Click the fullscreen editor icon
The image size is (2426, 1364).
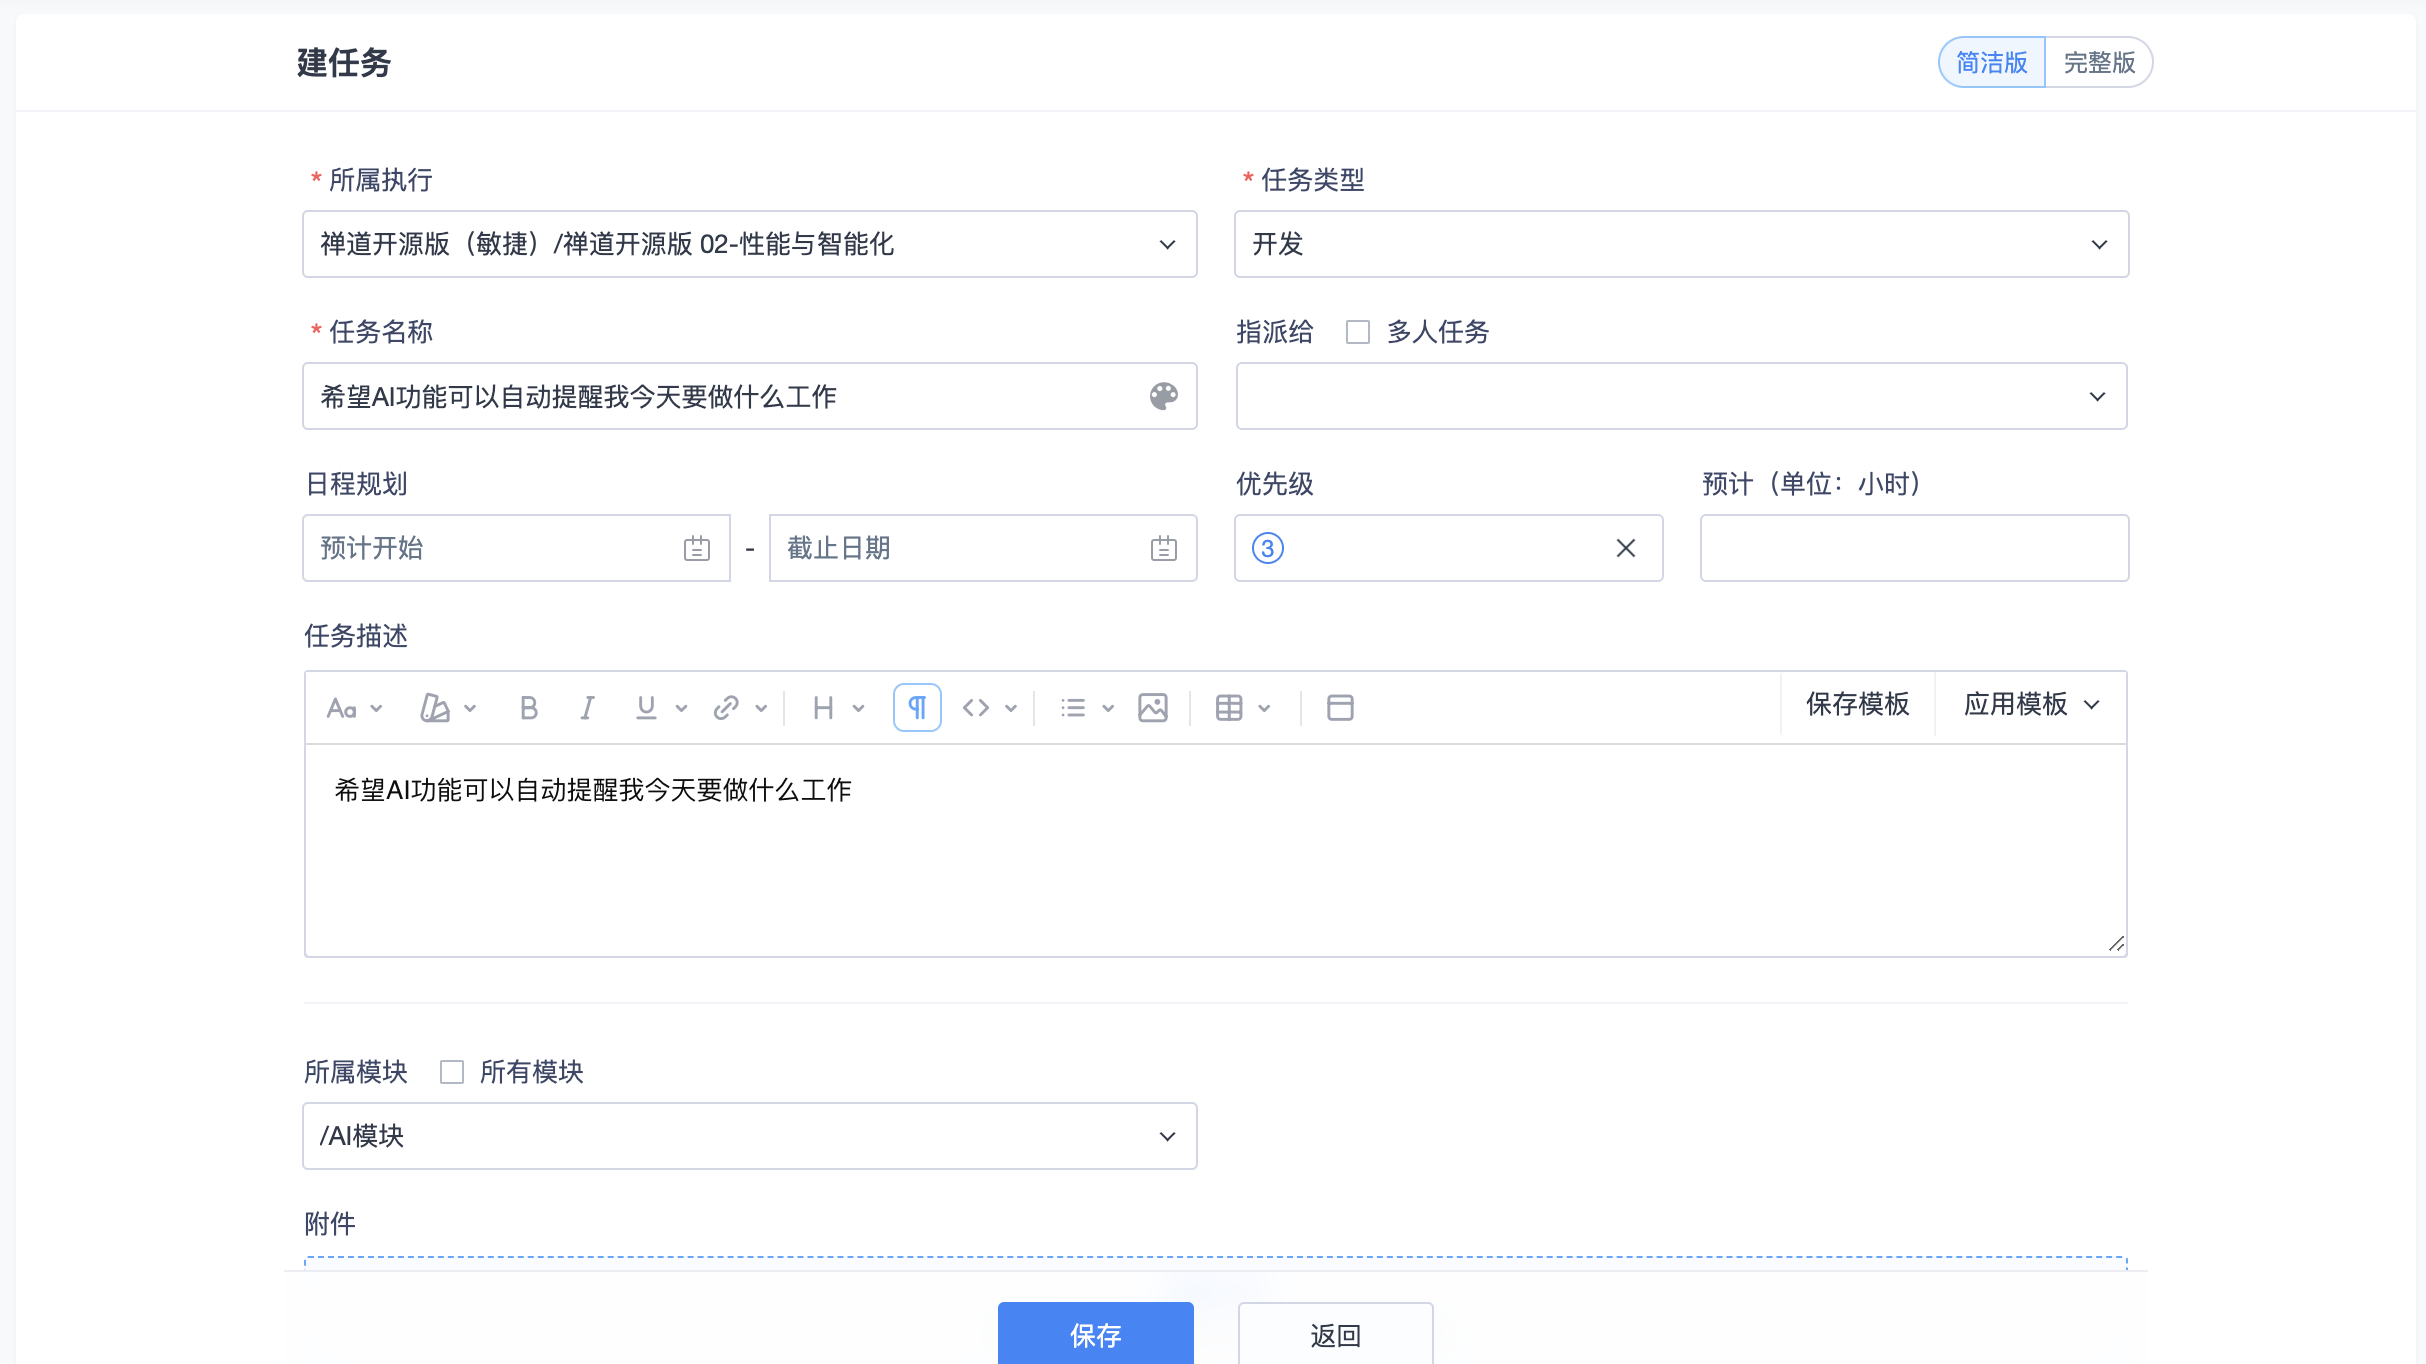point(1340,708)
